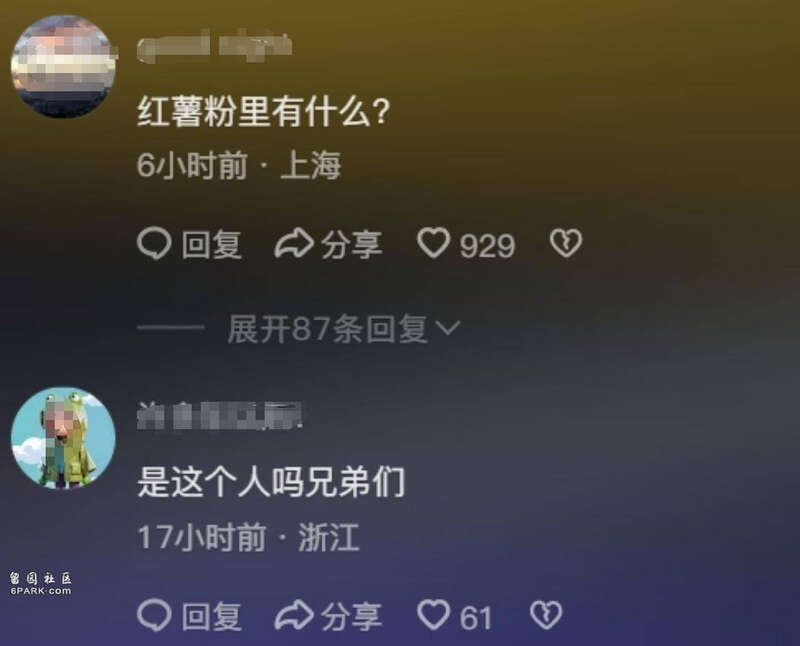Viewport: 800px width, 646px height.
Task: Like the Zhejiang comment with 61 likes
Action: (x=434, y=615)
